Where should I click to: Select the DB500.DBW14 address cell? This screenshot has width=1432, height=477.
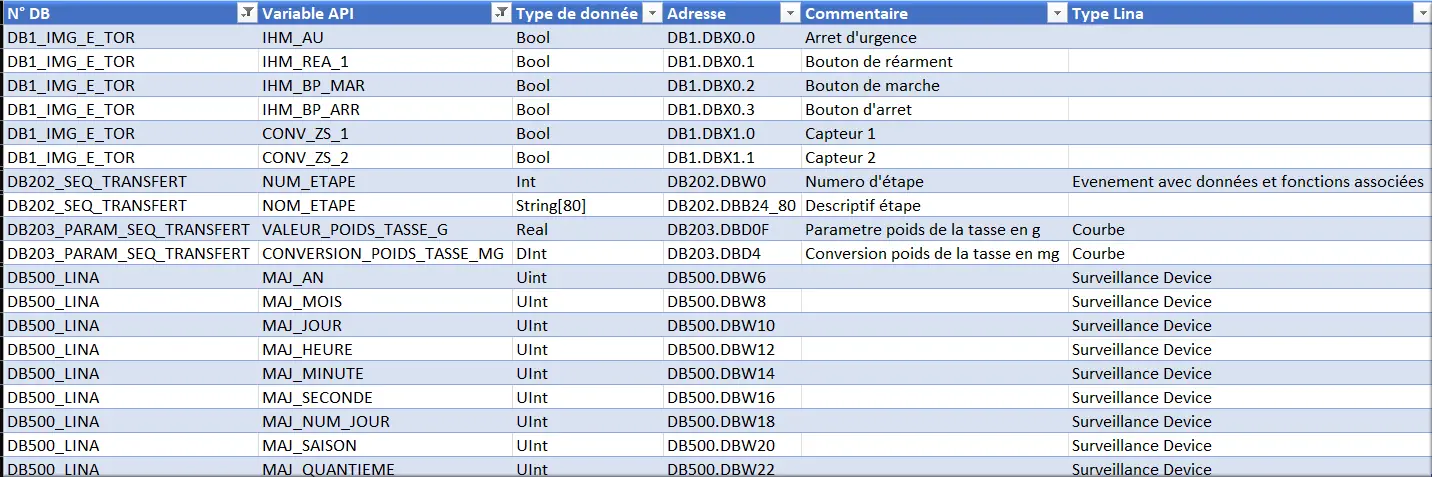(732, 373)
